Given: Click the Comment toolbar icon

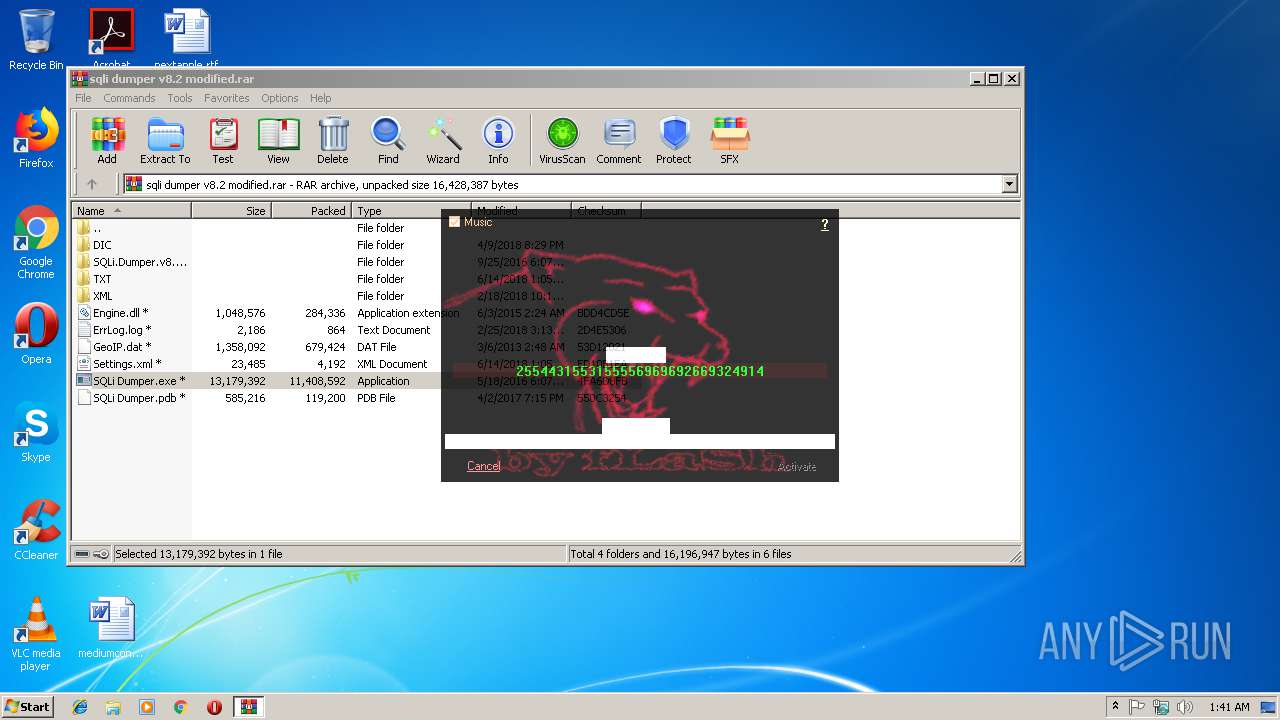Looking at the screenshot, I should 619,141.
